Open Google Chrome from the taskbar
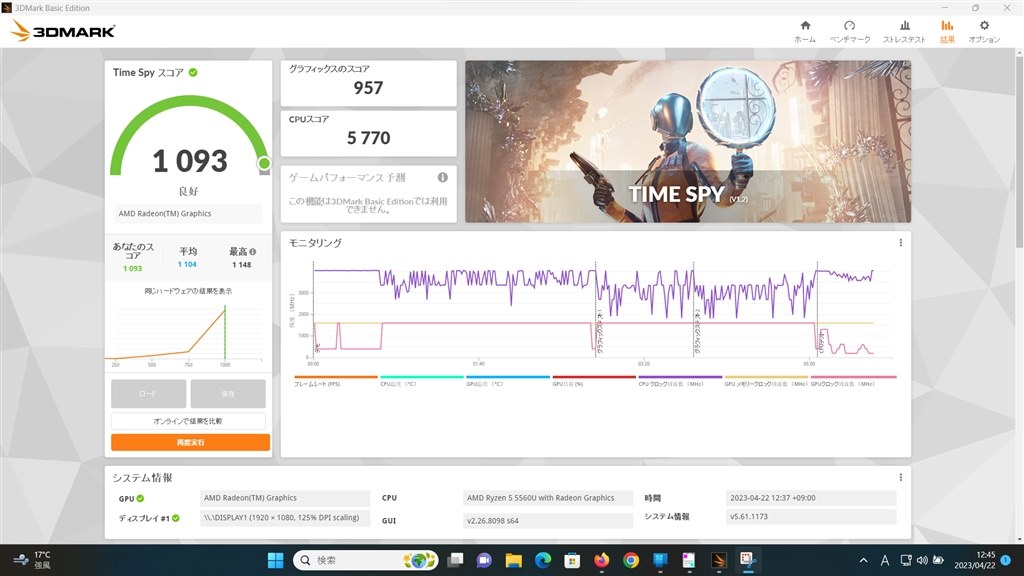The height and width of the screenshot is (576, 1024). (x=631, y=560)
